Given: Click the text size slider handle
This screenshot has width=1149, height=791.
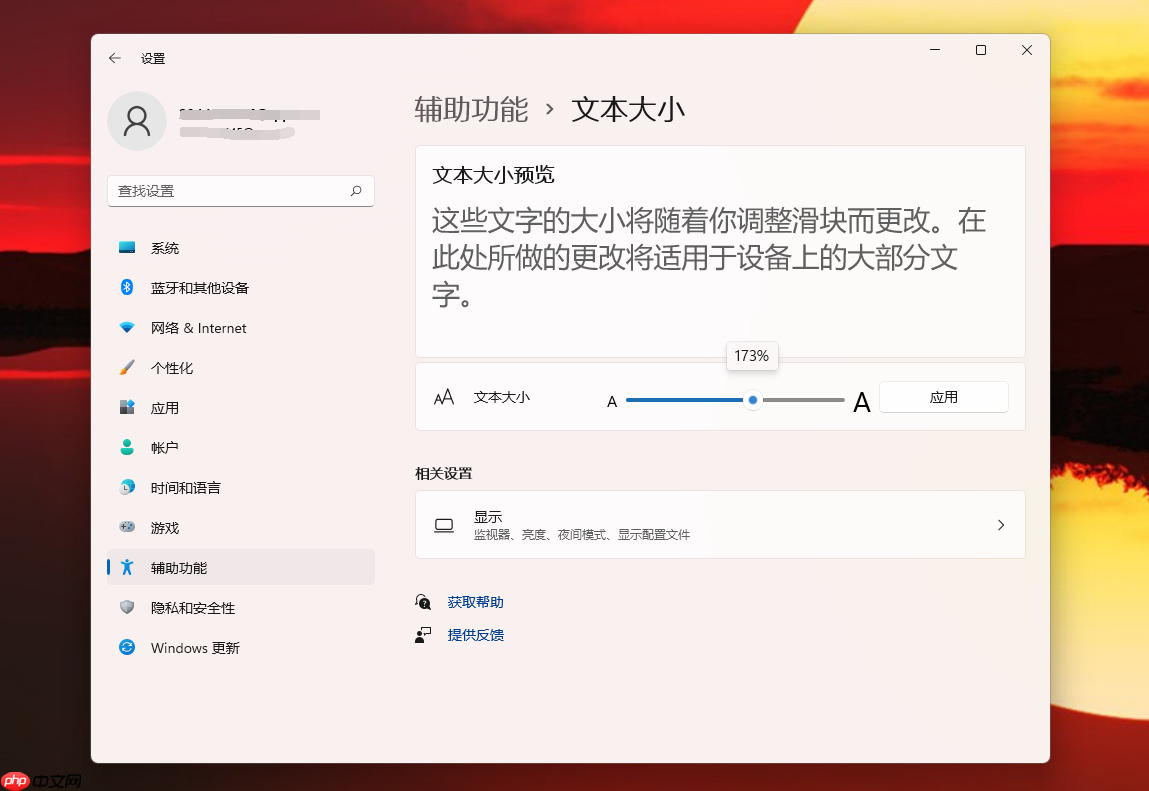Looking at the screenshot, I should (x=752, y=400).
